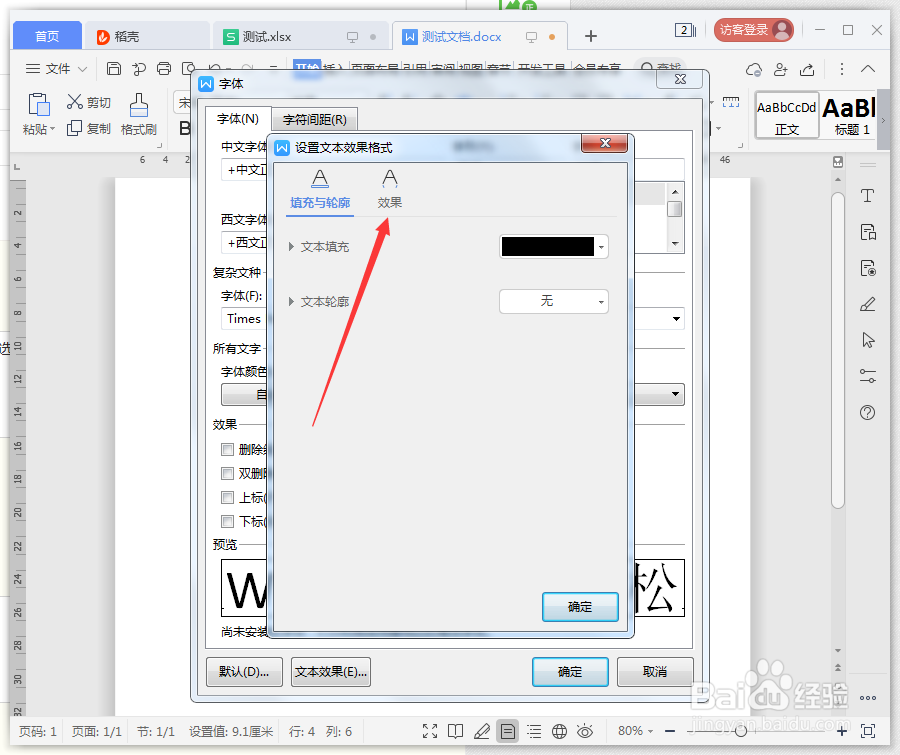Screen dimensions: 900x755
Task: Switch to the 效果 tab in the dialog
Action: point(390,188)
